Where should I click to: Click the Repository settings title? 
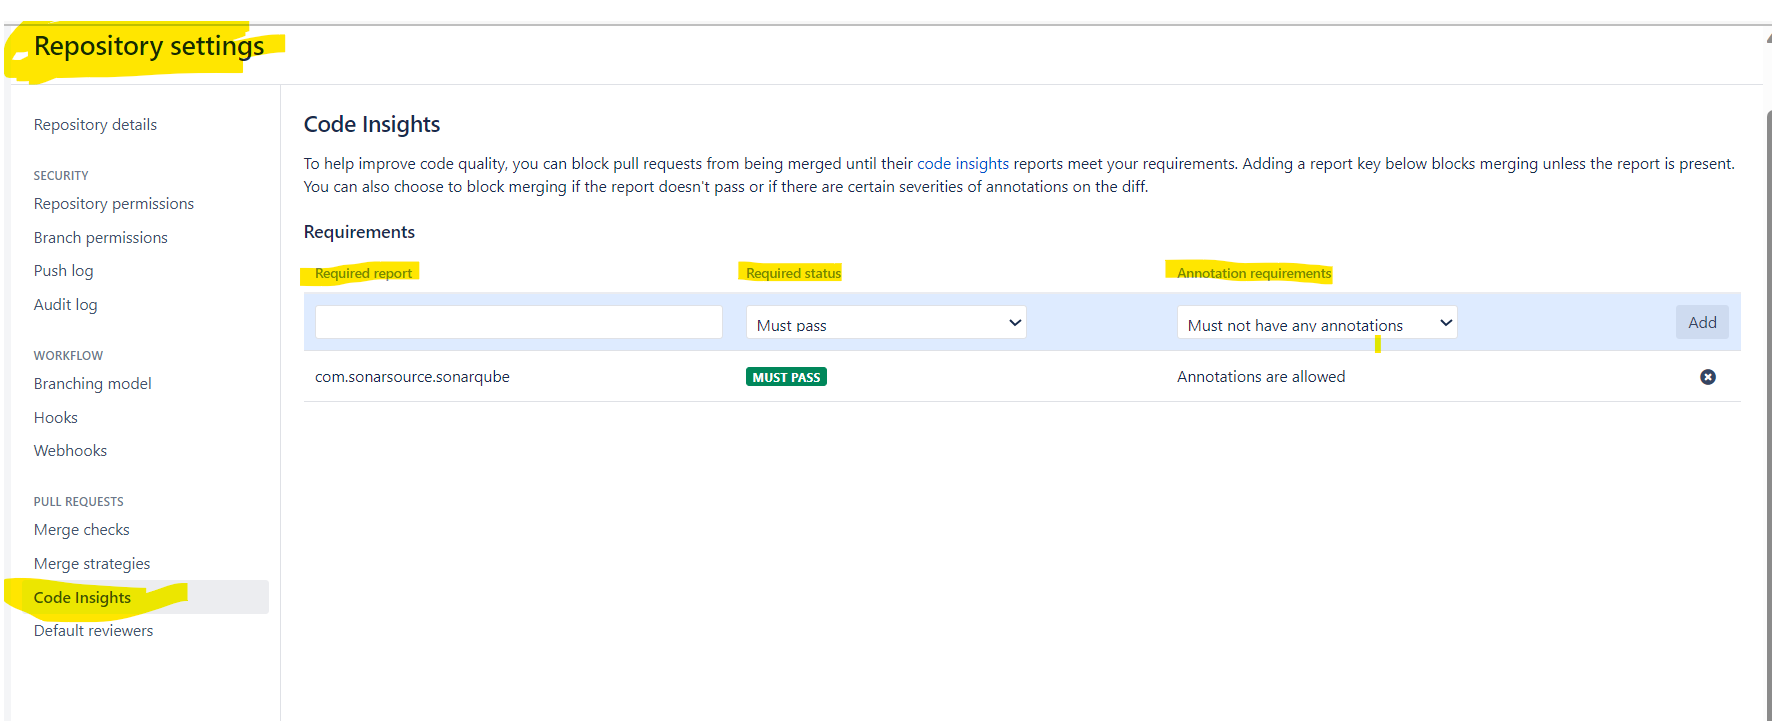149,47
